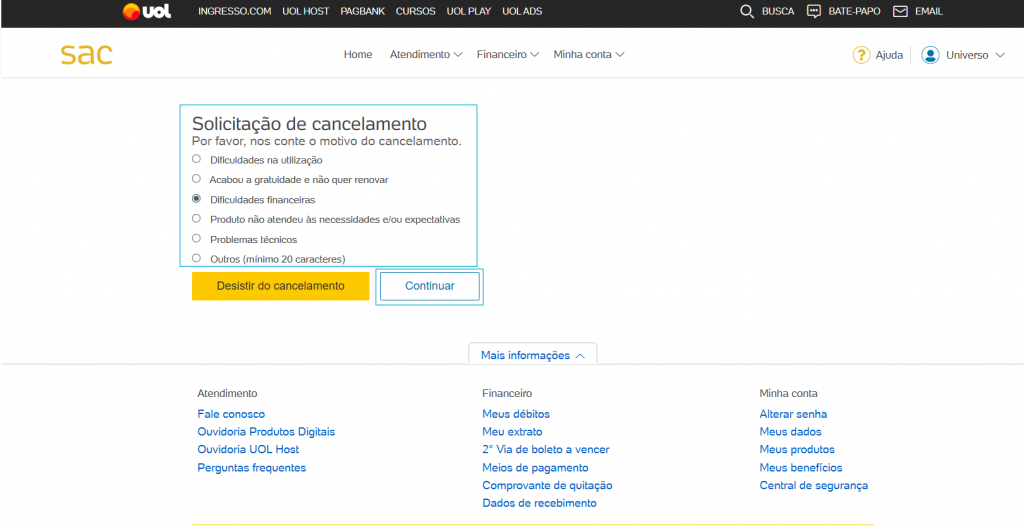Viewport: 1024px width, 527px height.
Task: Go to the Home menu item
Action: coord(358,55)
